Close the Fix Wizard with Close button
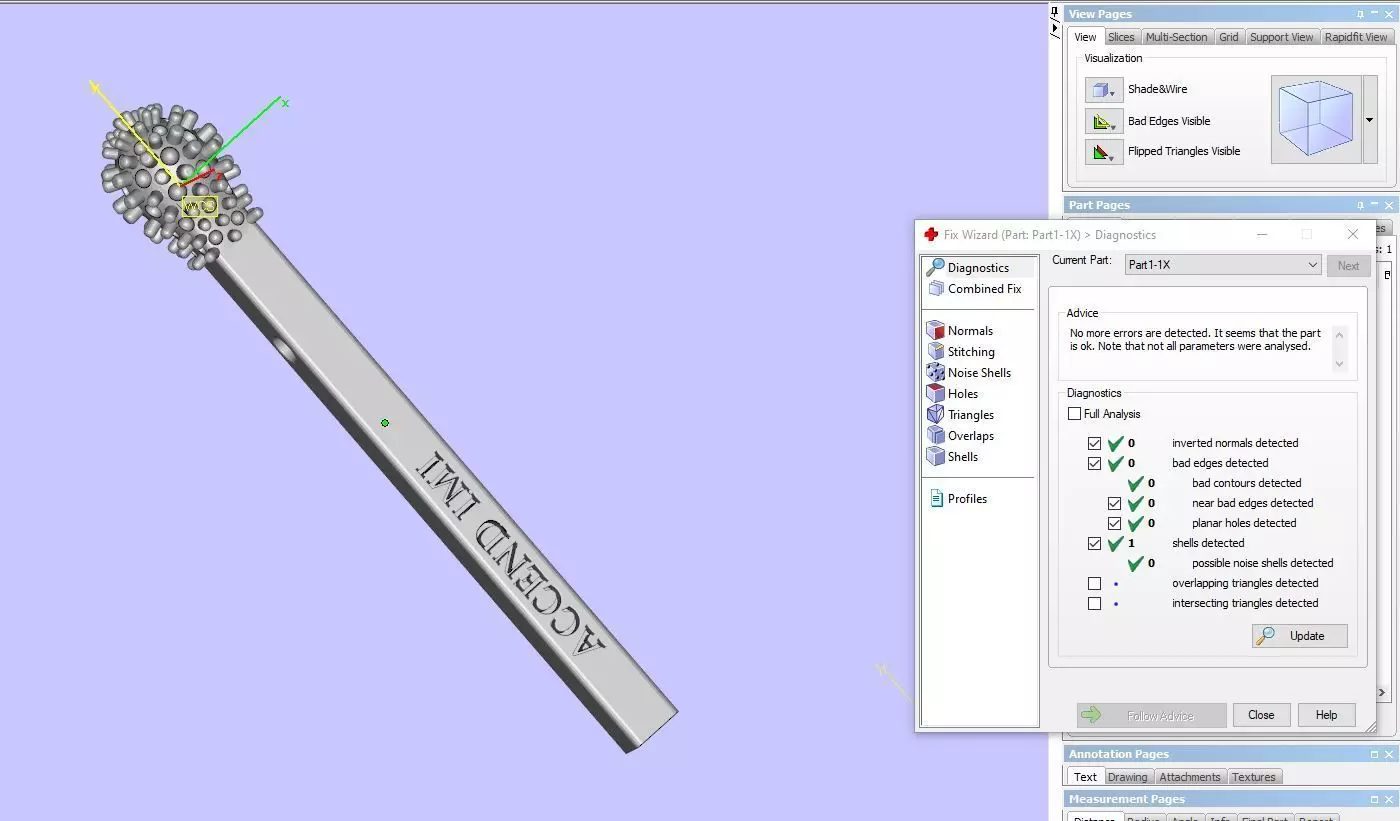The image size is (1400, 821). coord(1261,715)
